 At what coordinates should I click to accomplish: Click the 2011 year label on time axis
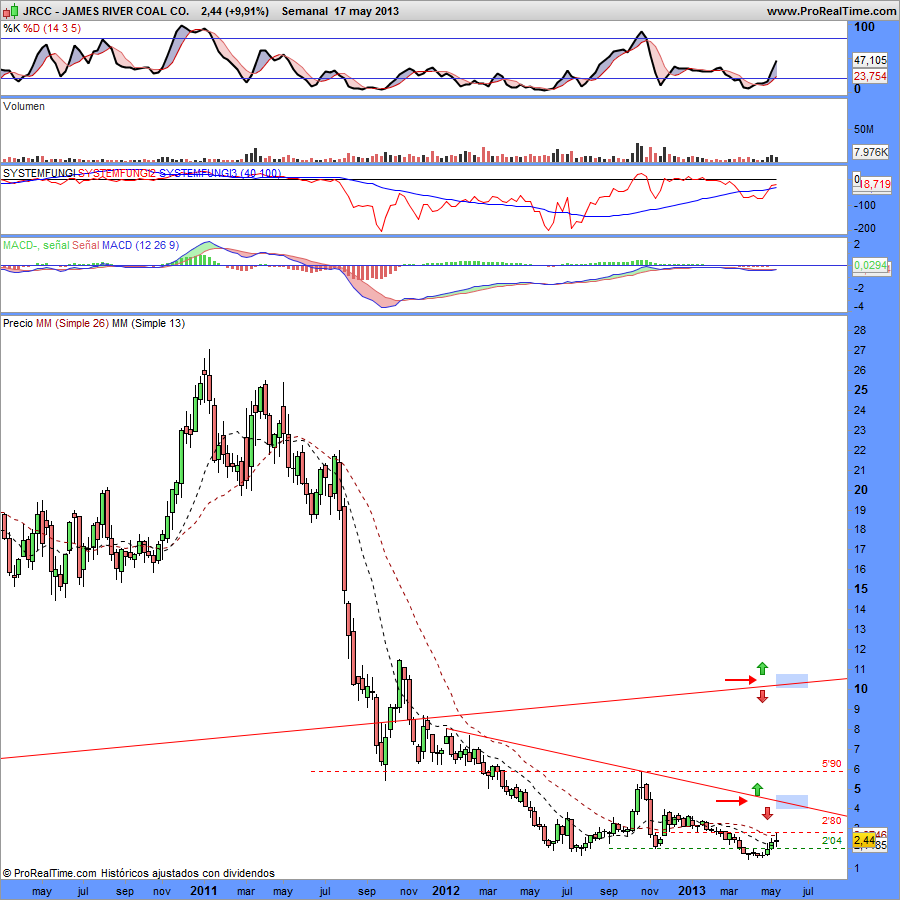click(x=204, y=891)
